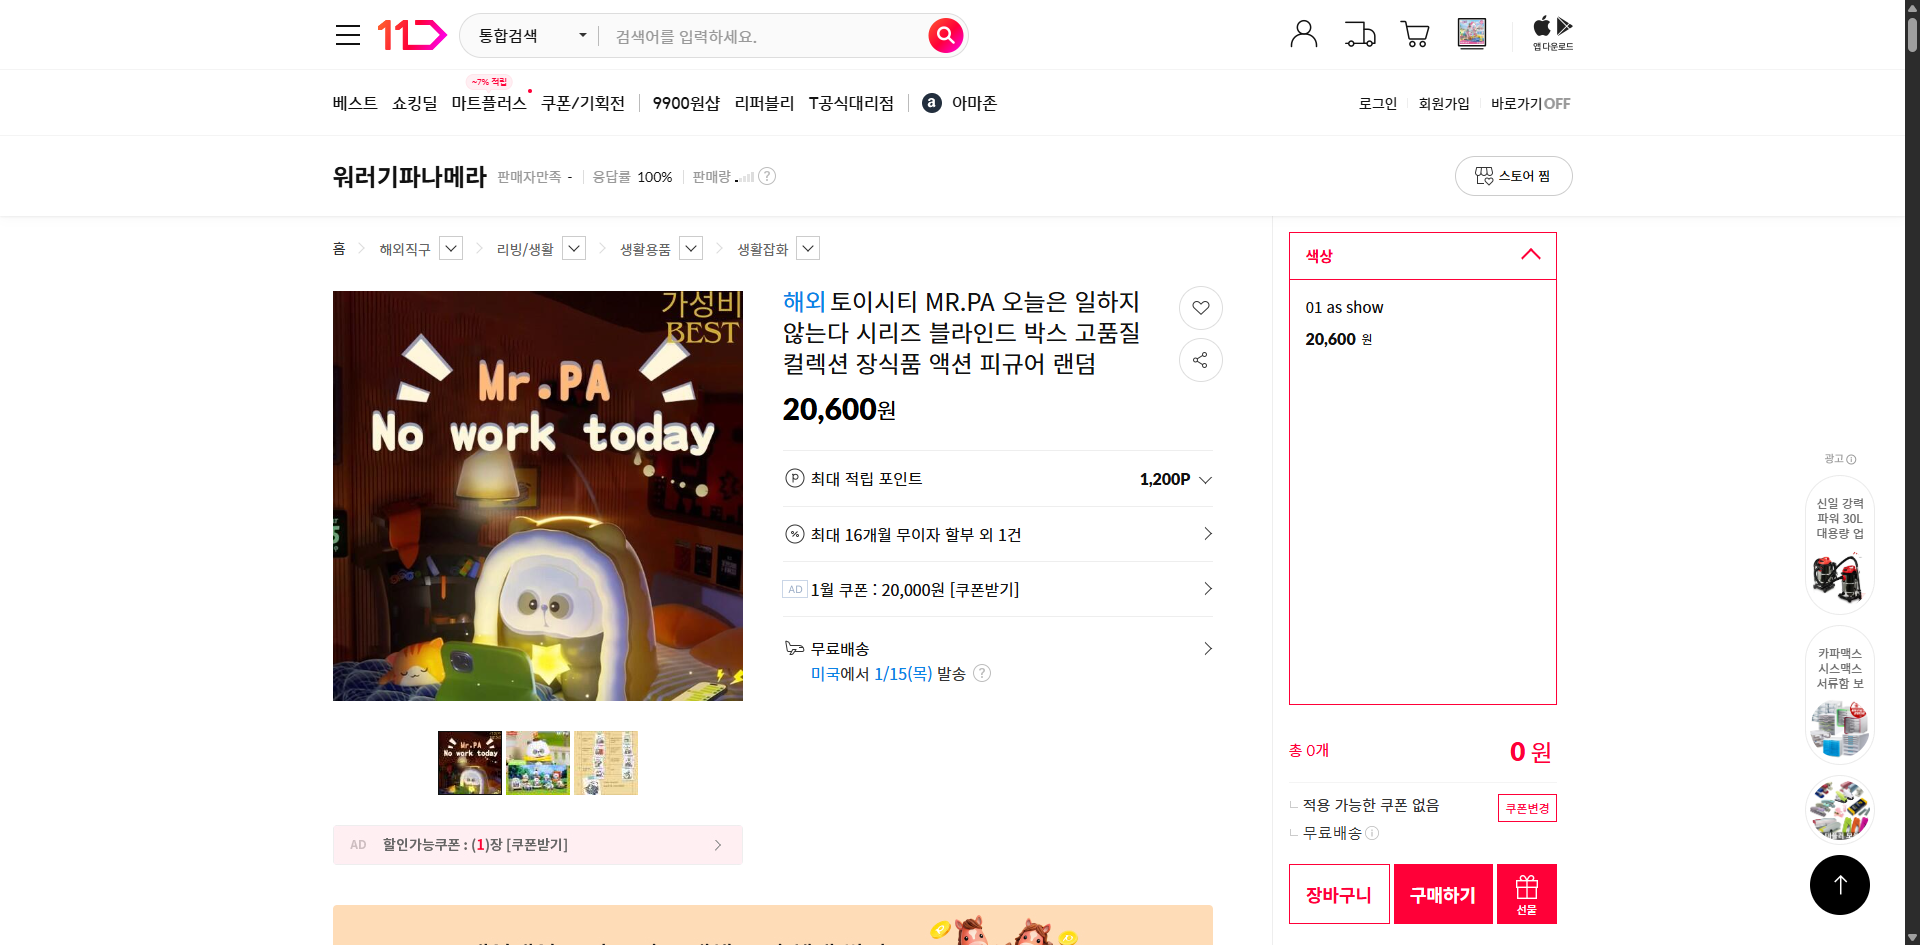This screenshot has width=1920, height=945.
Task: Click the scroll-to-top arrow button
Action: 1840,884
